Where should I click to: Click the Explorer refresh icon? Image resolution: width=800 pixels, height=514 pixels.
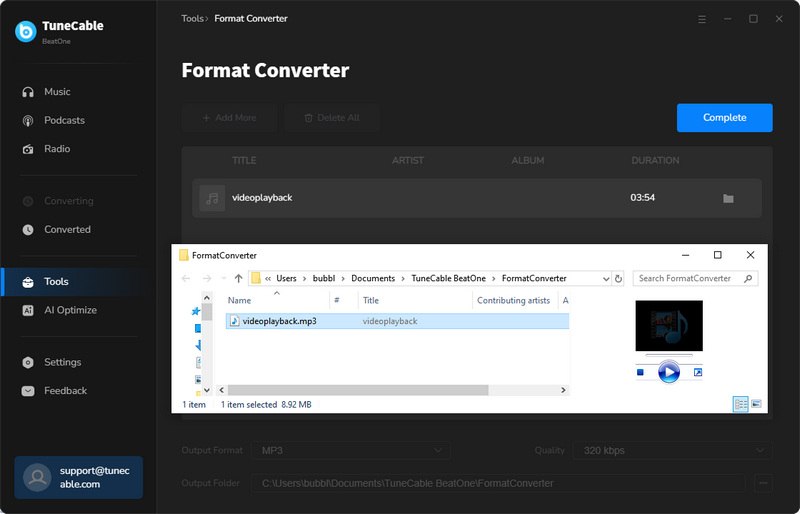[x=618, y=279]
